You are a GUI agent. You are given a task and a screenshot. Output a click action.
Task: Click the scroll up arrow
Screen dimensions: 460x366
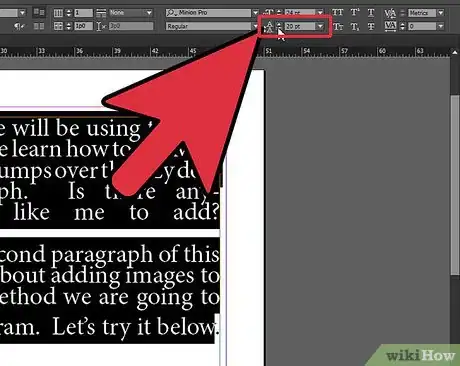coord(455,52)
